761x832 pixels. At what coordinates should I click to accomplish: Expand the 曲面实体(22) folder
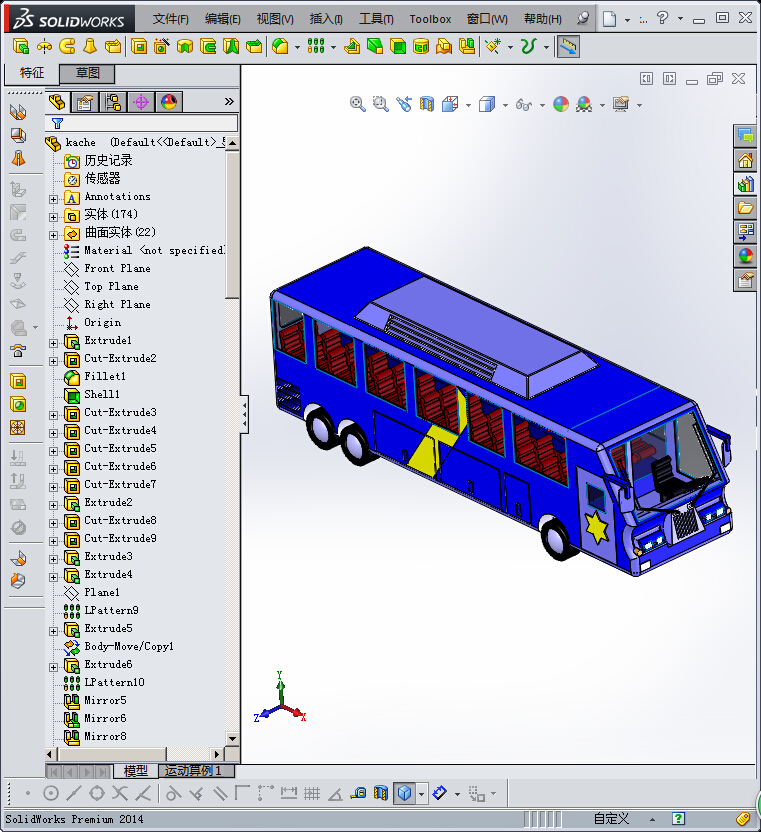coord(53,235)
